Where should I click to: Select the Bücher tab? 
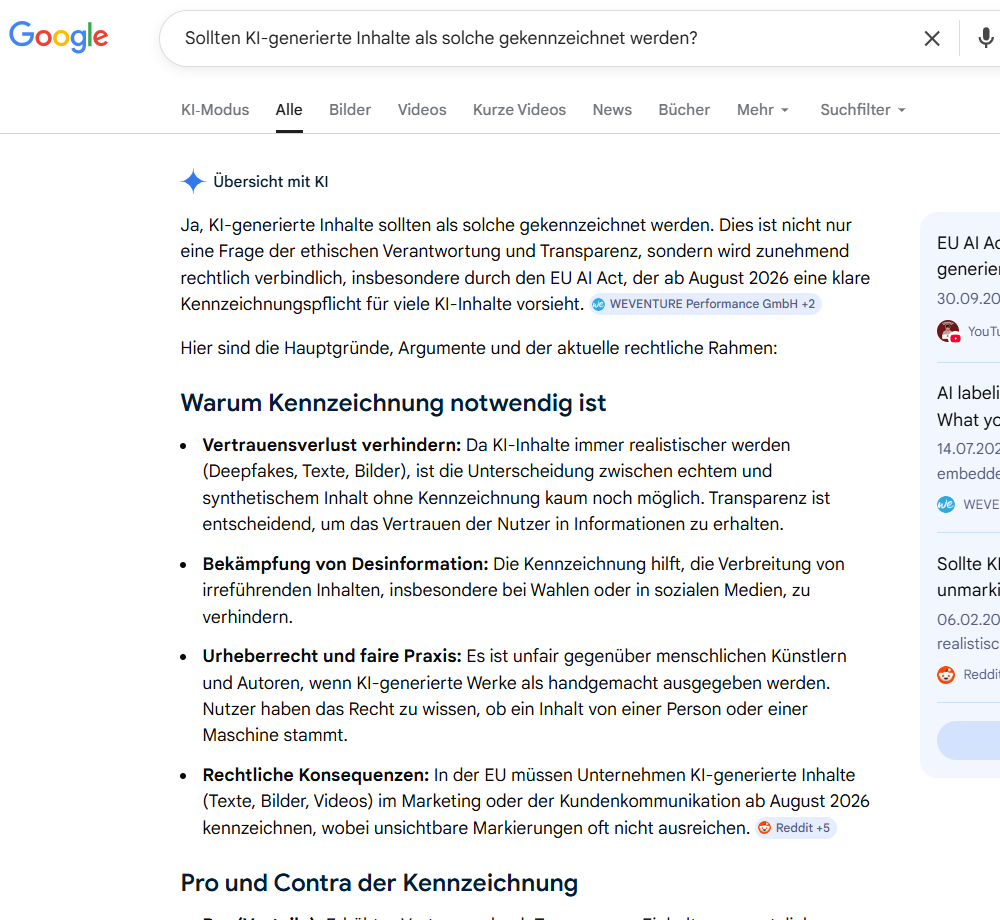click(x=684, y=110)
